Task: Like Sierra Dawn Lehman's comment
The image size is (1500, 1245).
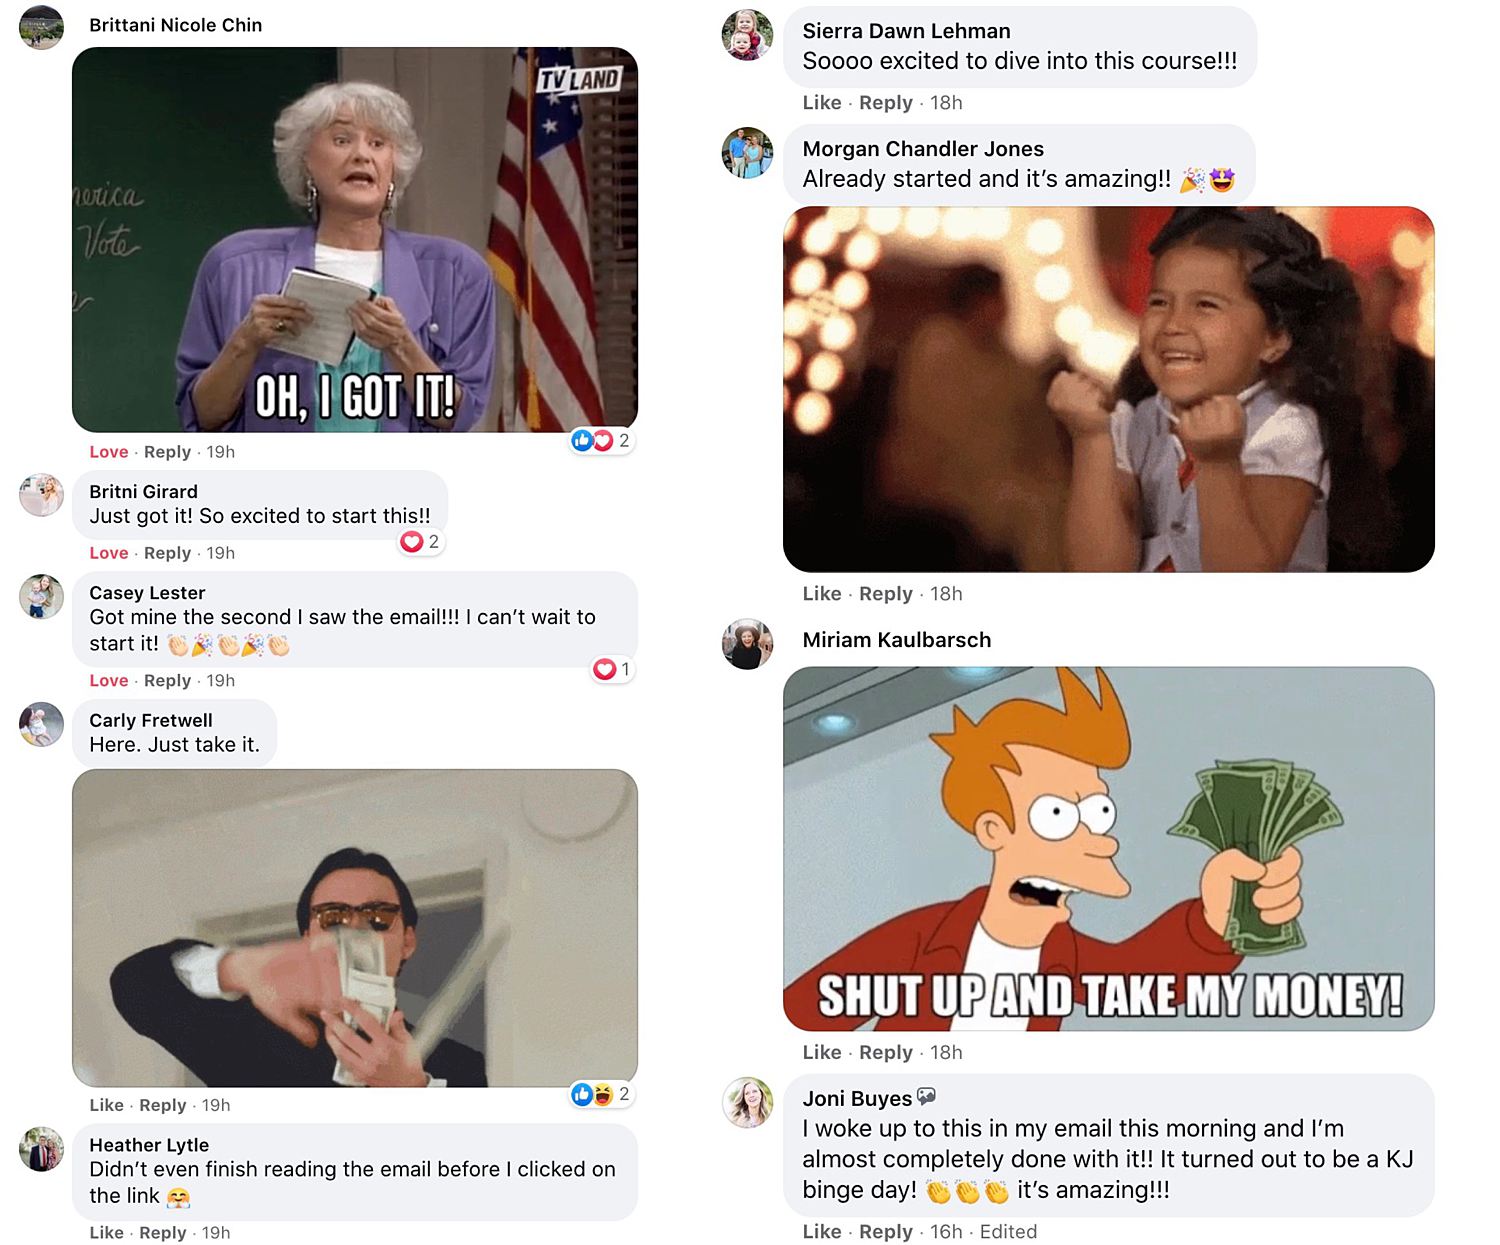Action: 821,102
